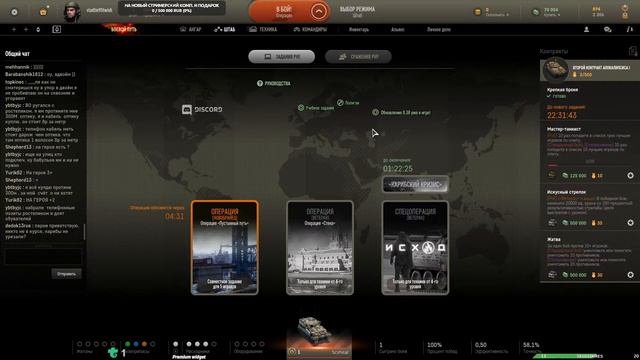Click the first equipment slot circle
Screen dimensions: 640x360
pyautogui.click(x=237, y=344)
